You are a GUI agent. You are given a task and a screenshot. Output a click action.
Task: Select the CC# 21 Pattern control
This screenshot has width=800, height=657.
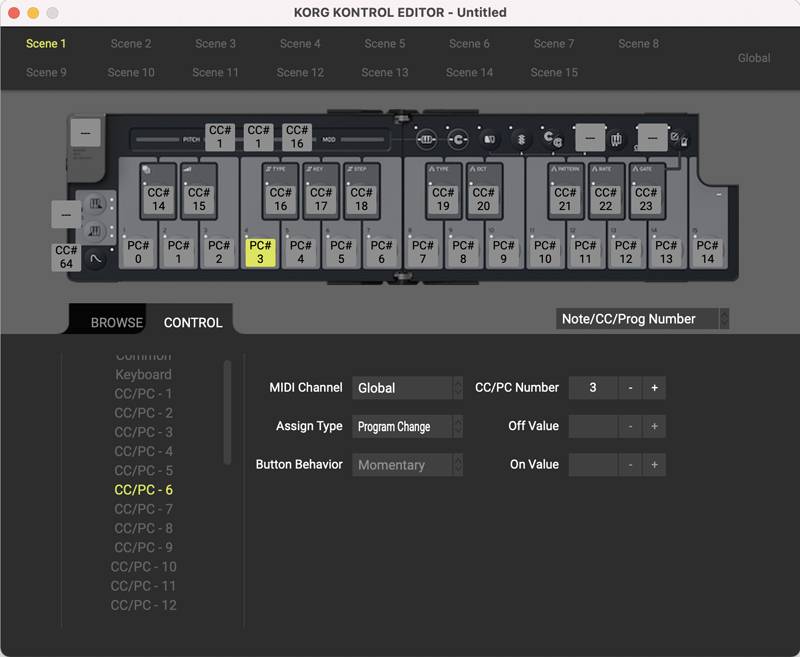click(x=565, y=199)
